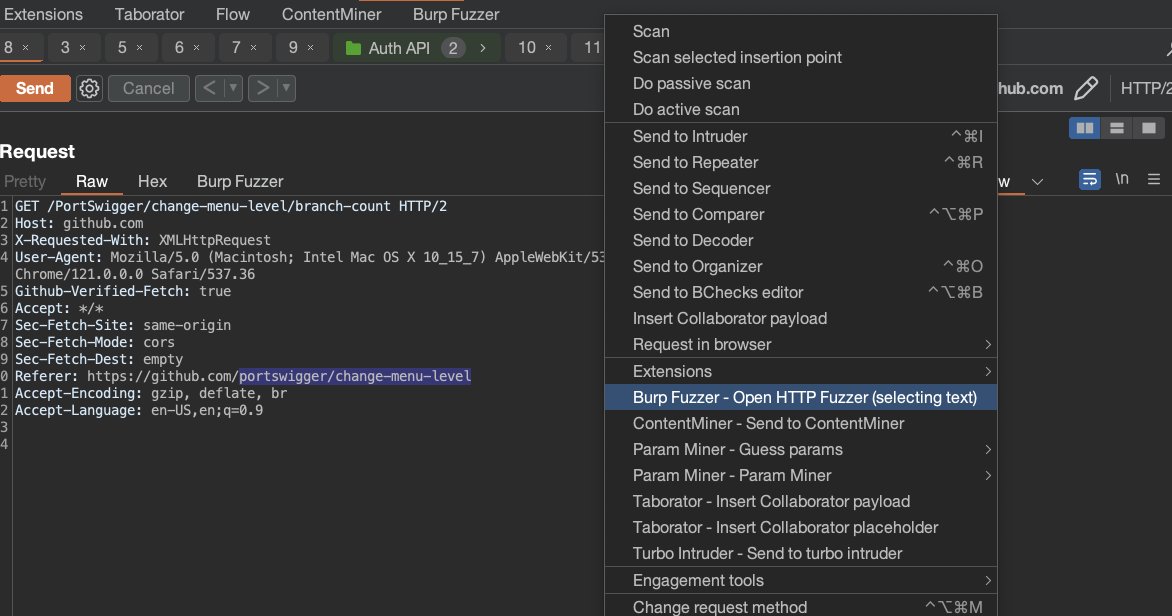Click the Cancel button
This screenshot has width=1172, height=616.
click(149, 88)
